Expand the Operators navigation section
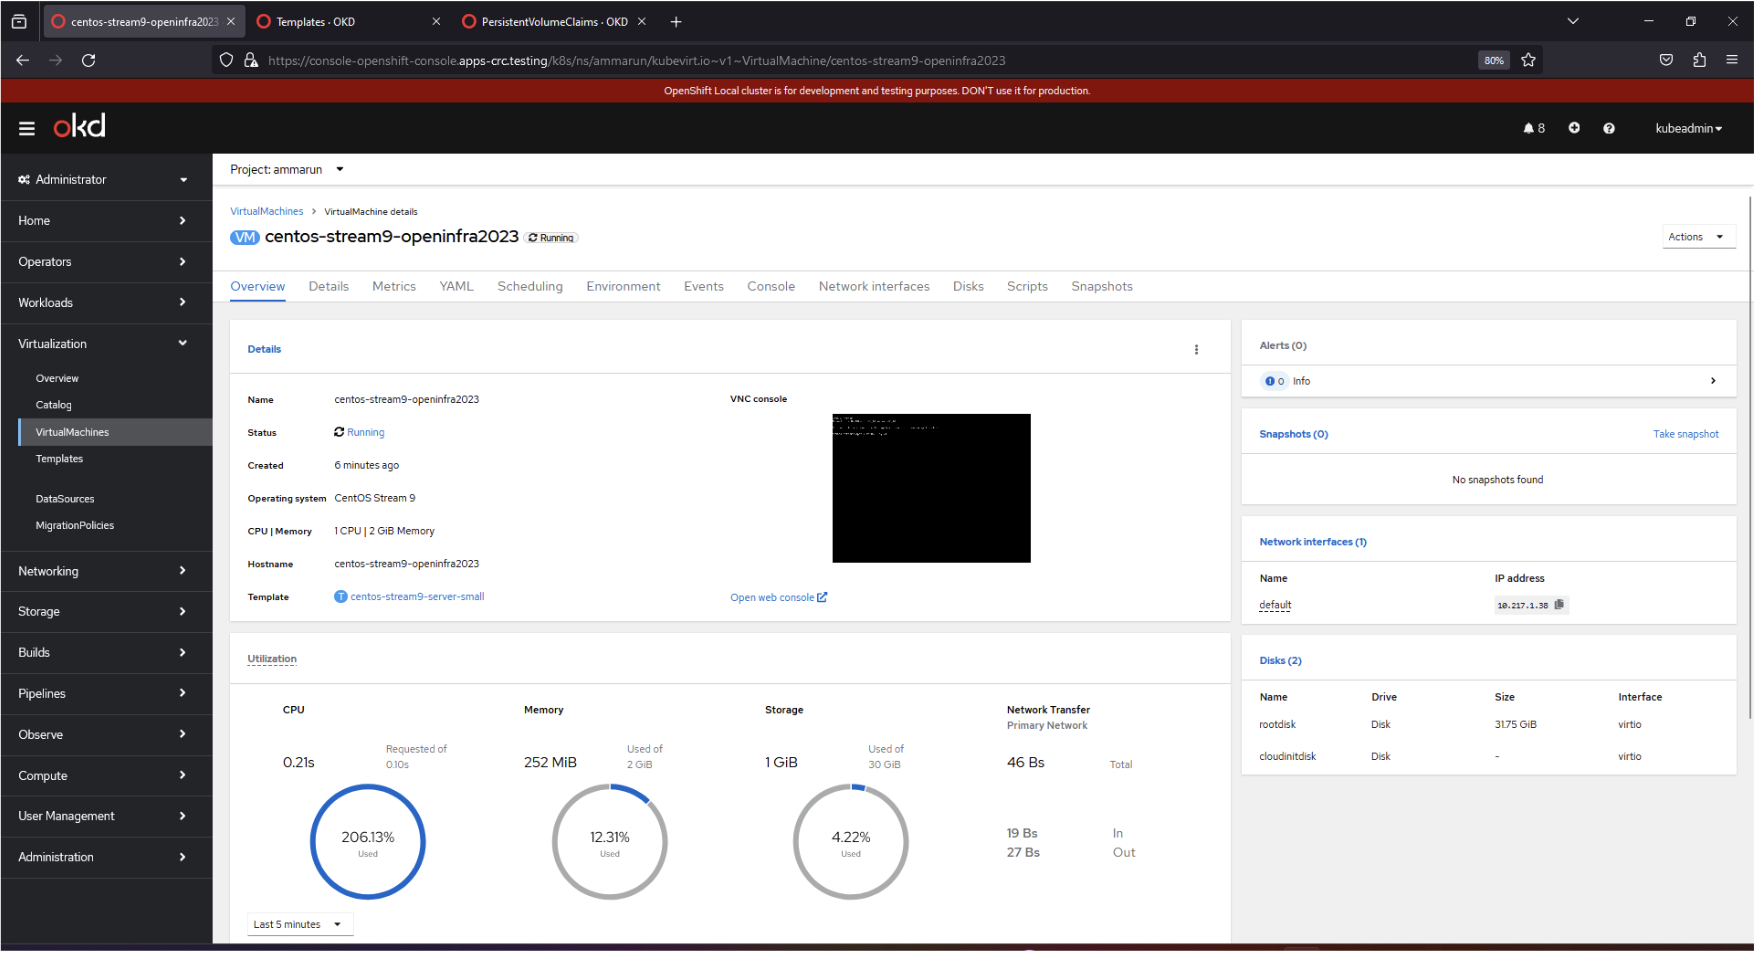 pyautogui.click(x=106, y=262)
